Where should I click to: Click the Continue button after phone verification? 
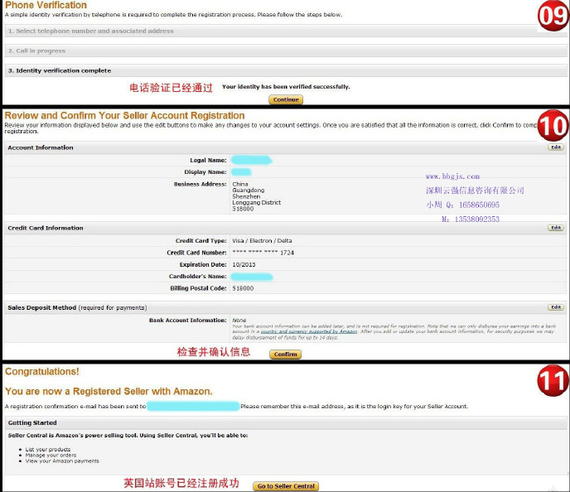click(286, 99)
